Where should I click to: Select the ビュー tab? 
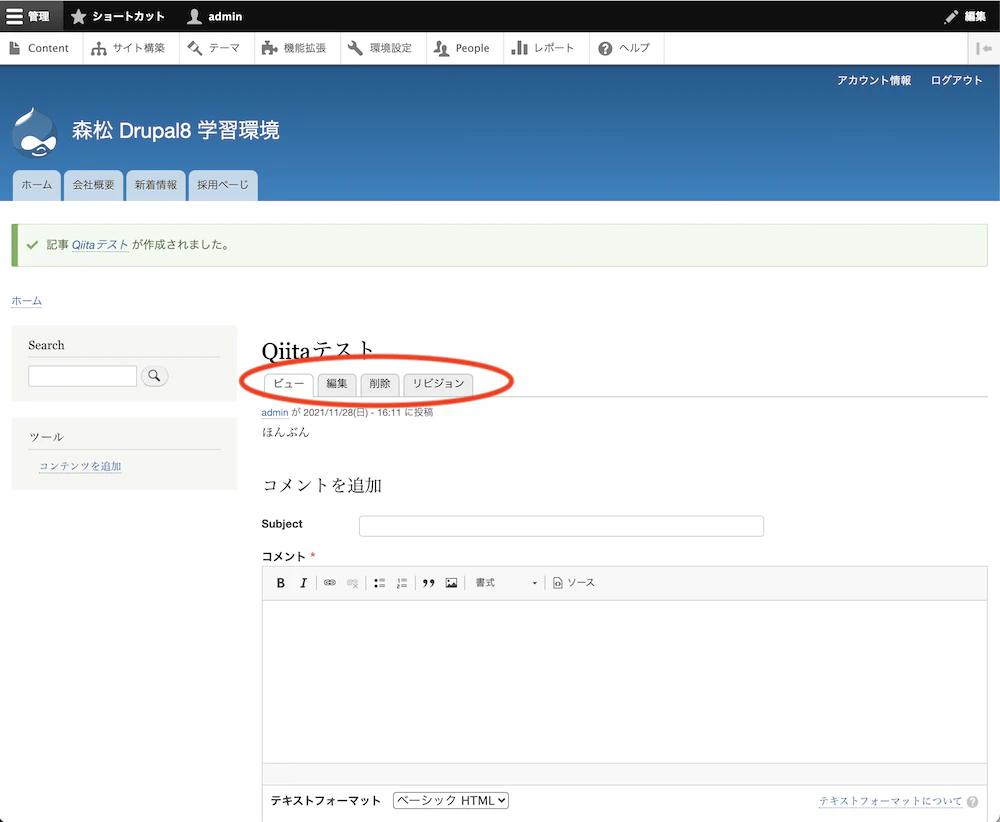coord(289,384)
